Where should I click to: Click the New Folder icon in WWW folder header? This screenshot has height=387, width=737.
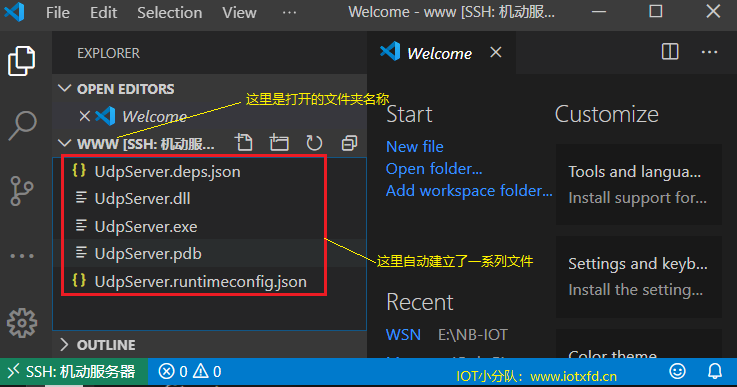pos(279,142)
